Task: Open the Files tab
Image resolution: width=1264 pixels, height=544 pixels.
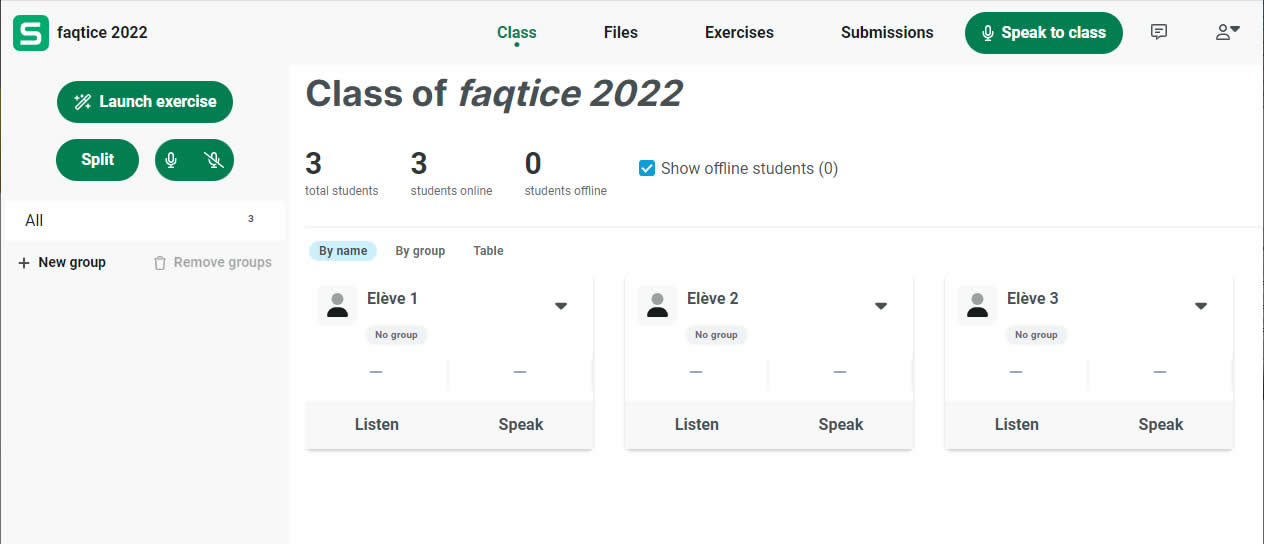Action: point(620,32)
